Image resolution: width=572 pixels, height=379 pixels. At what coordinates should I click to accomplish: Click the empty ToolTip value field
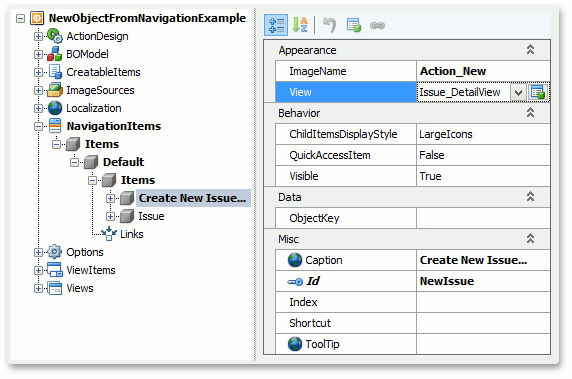pyautogui.click(x=483, y=344)
